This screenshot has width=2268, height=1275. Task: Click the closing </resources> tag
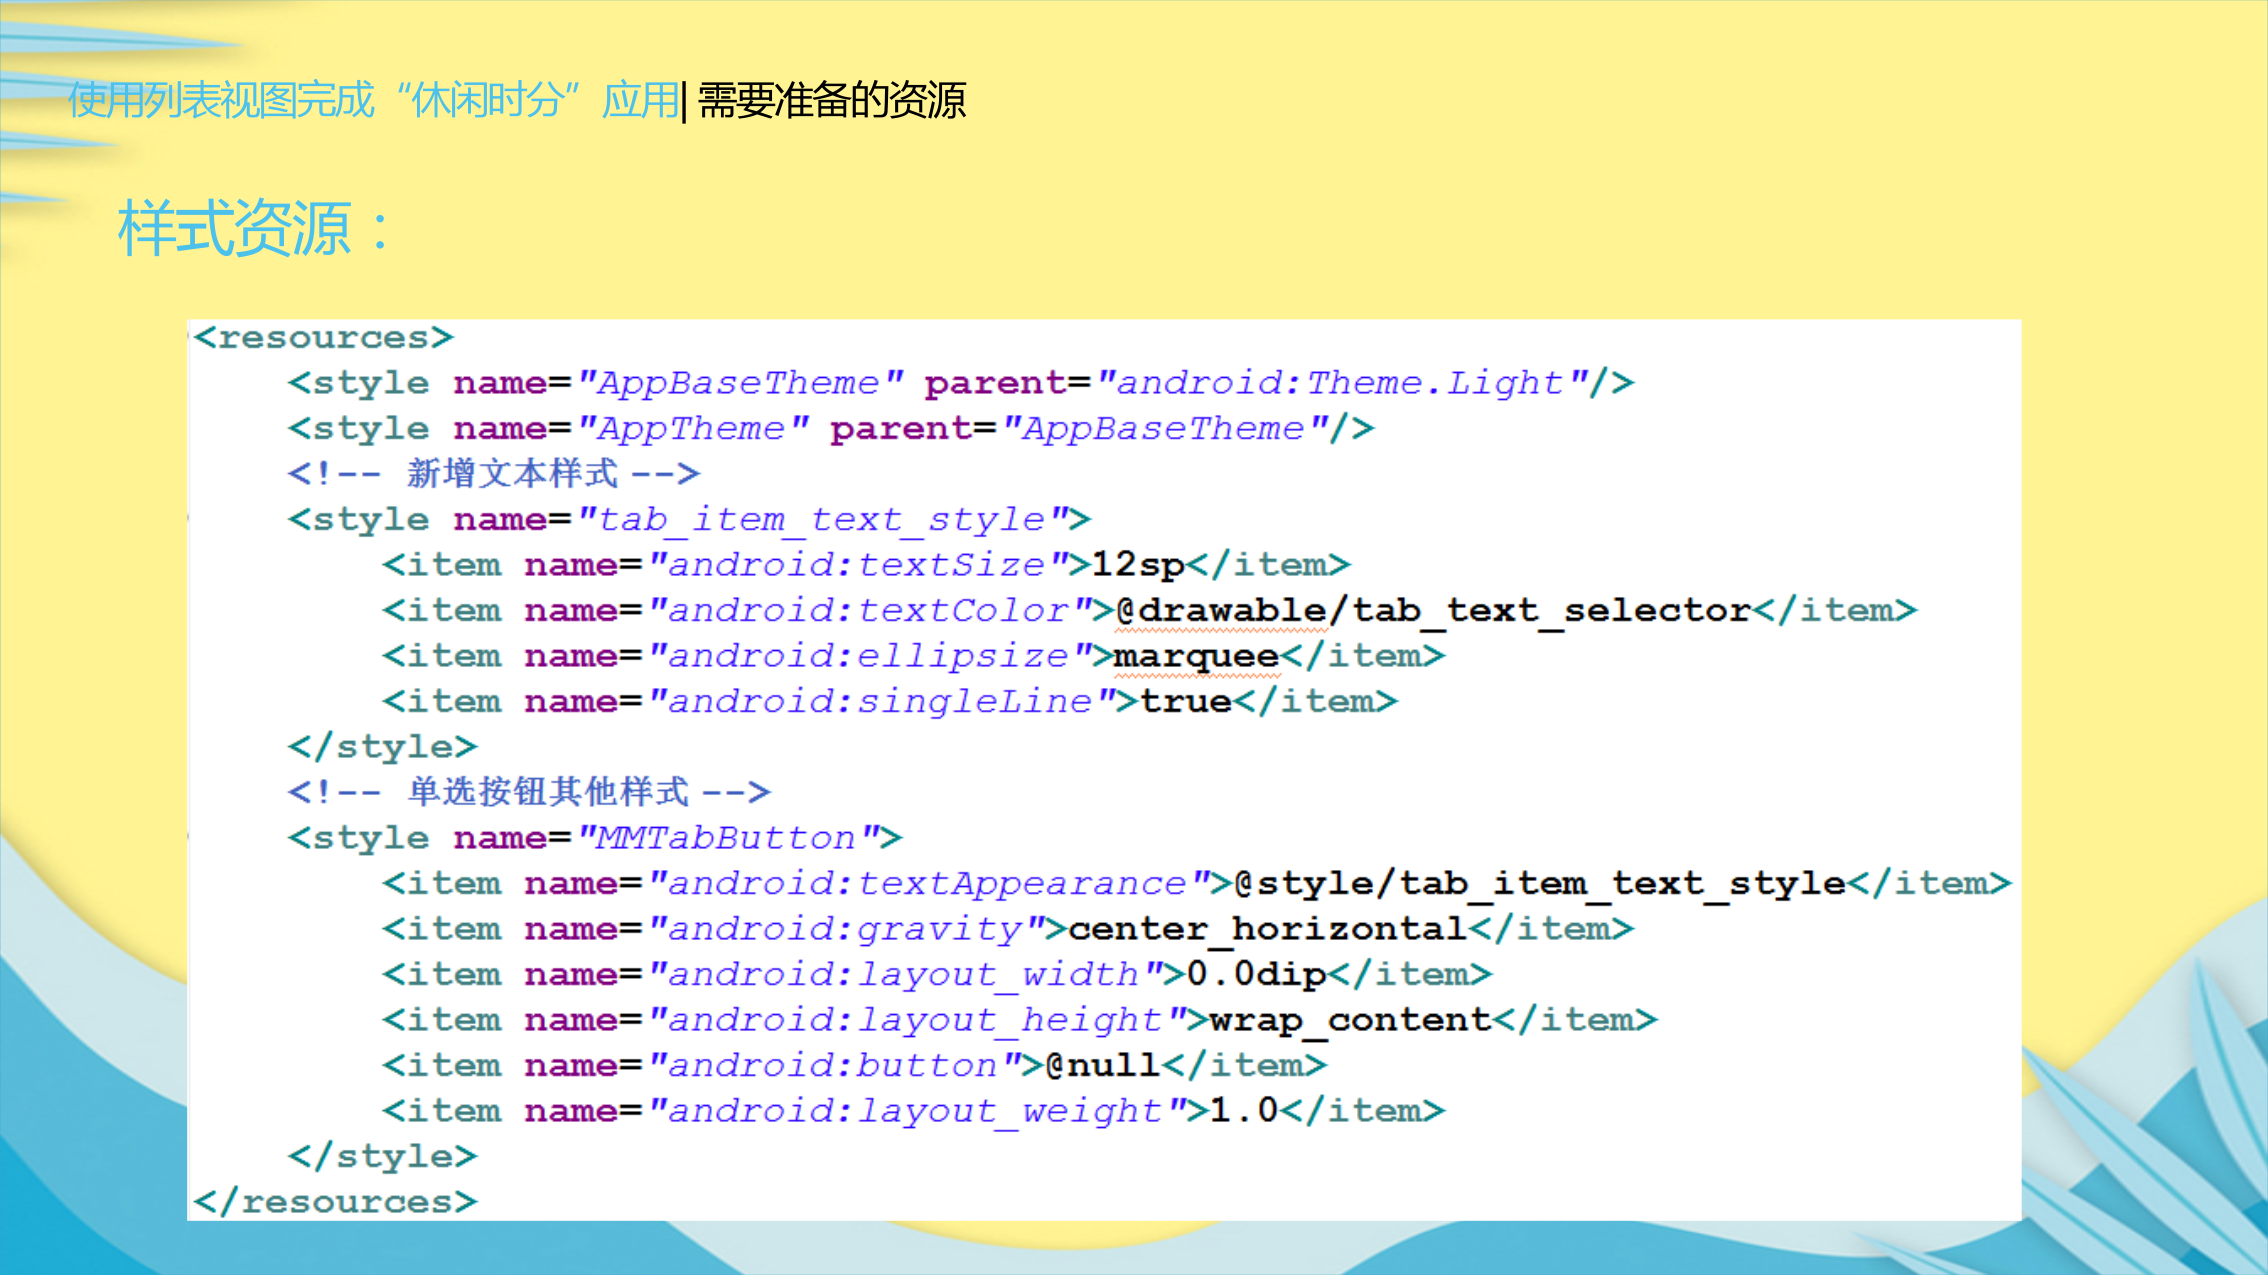[335, 1202]
